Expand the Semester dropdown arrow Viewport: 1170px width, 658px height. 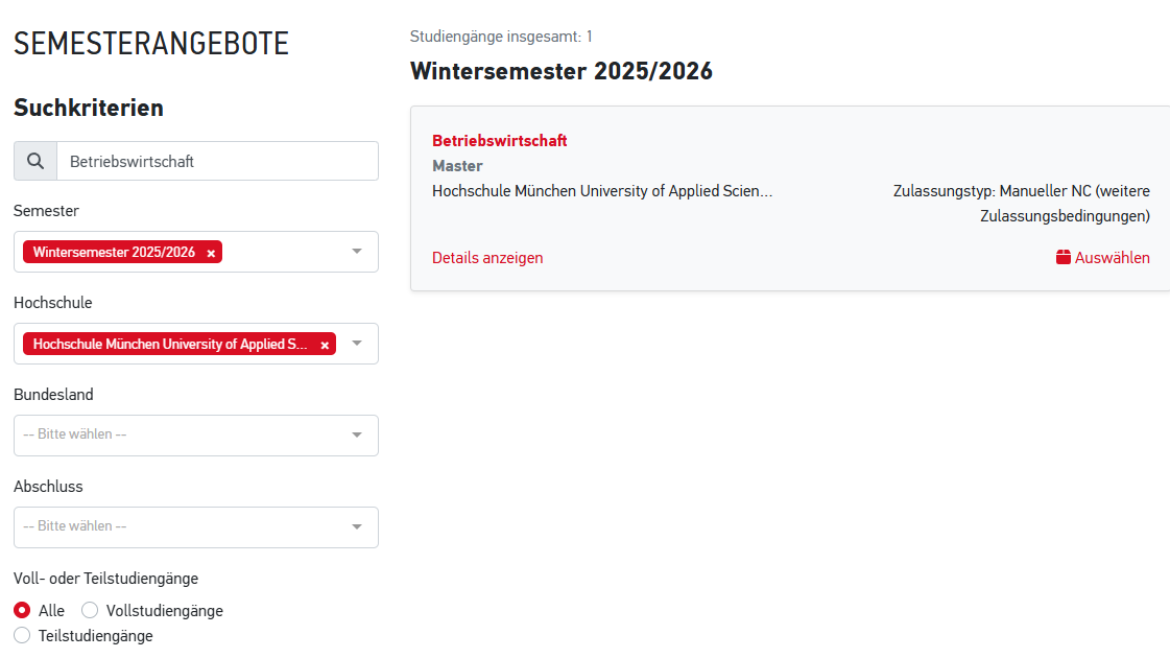(x=357, y=251)
